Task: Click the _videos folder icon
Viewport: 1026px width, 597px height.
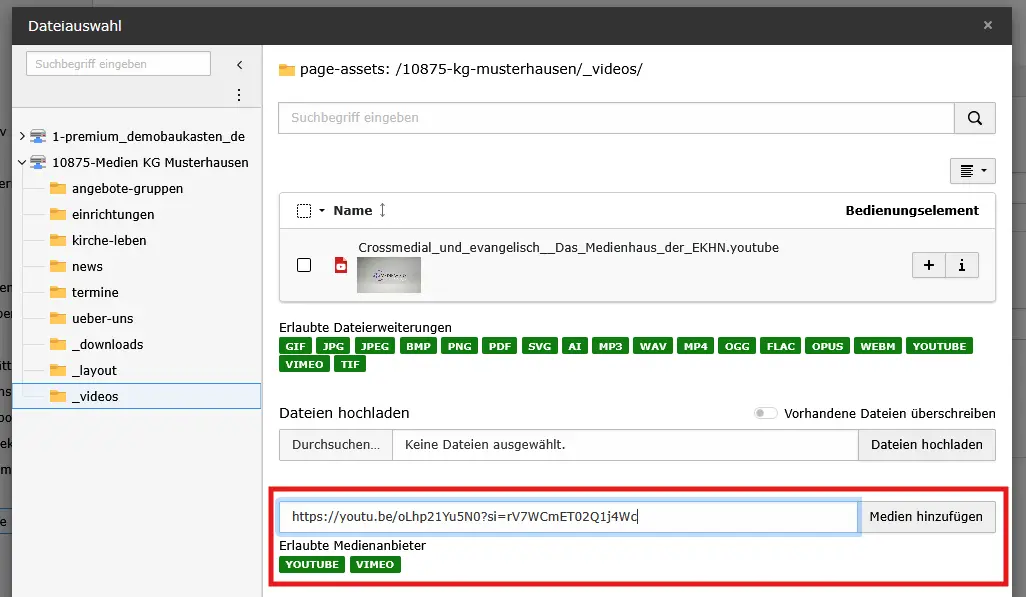Action: click(x=58, y=397)
